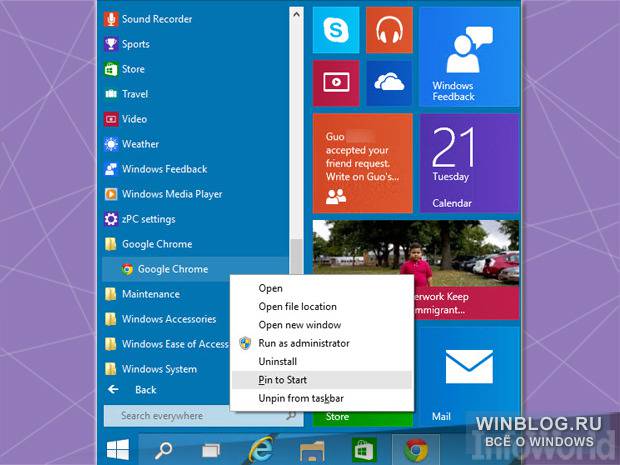This screenshot has width=620, height=465.
Task: Open the Weather app
Action: tap(132, 144)
